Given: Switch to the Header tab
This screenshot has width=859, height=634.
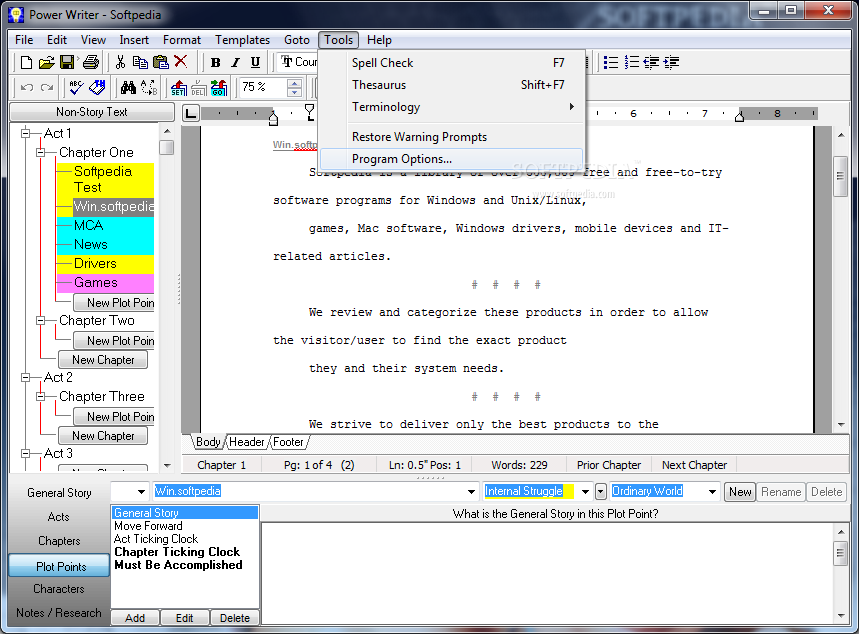Looking at the screenshot, I should coord(247,442).
